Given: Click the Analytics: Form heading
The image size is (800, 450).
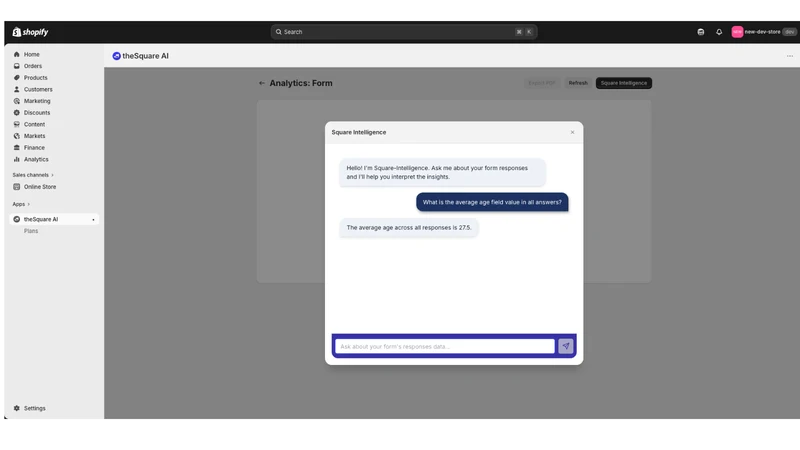Looking at the screenshot, I should 301,83.
